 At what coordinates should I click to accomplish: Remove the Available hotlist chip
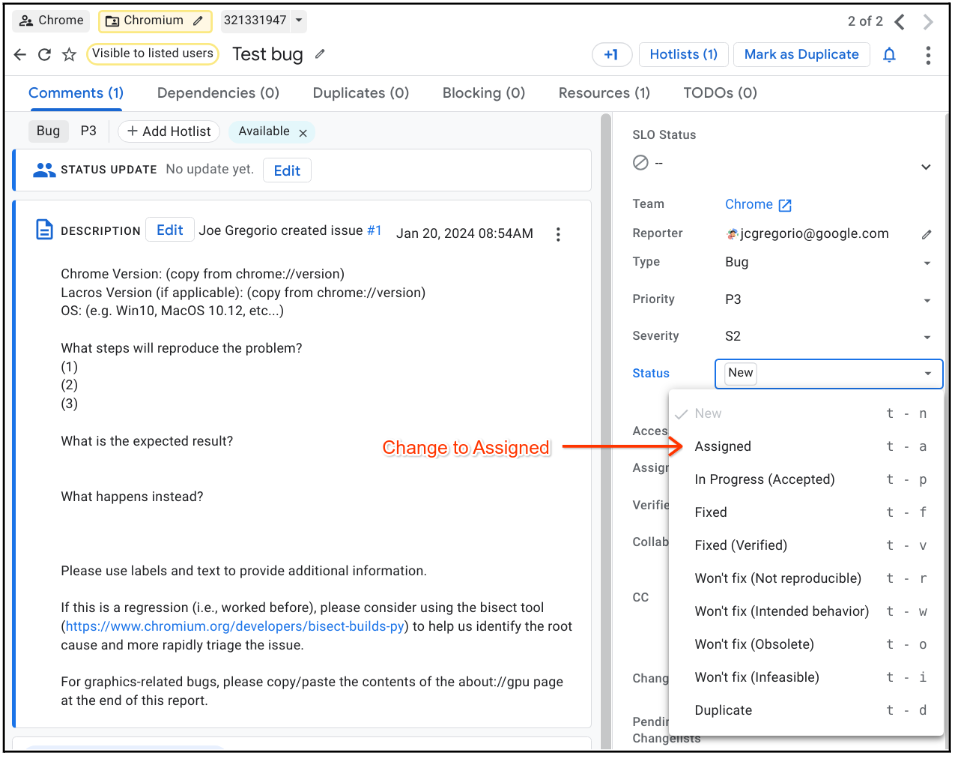(303, 132)
